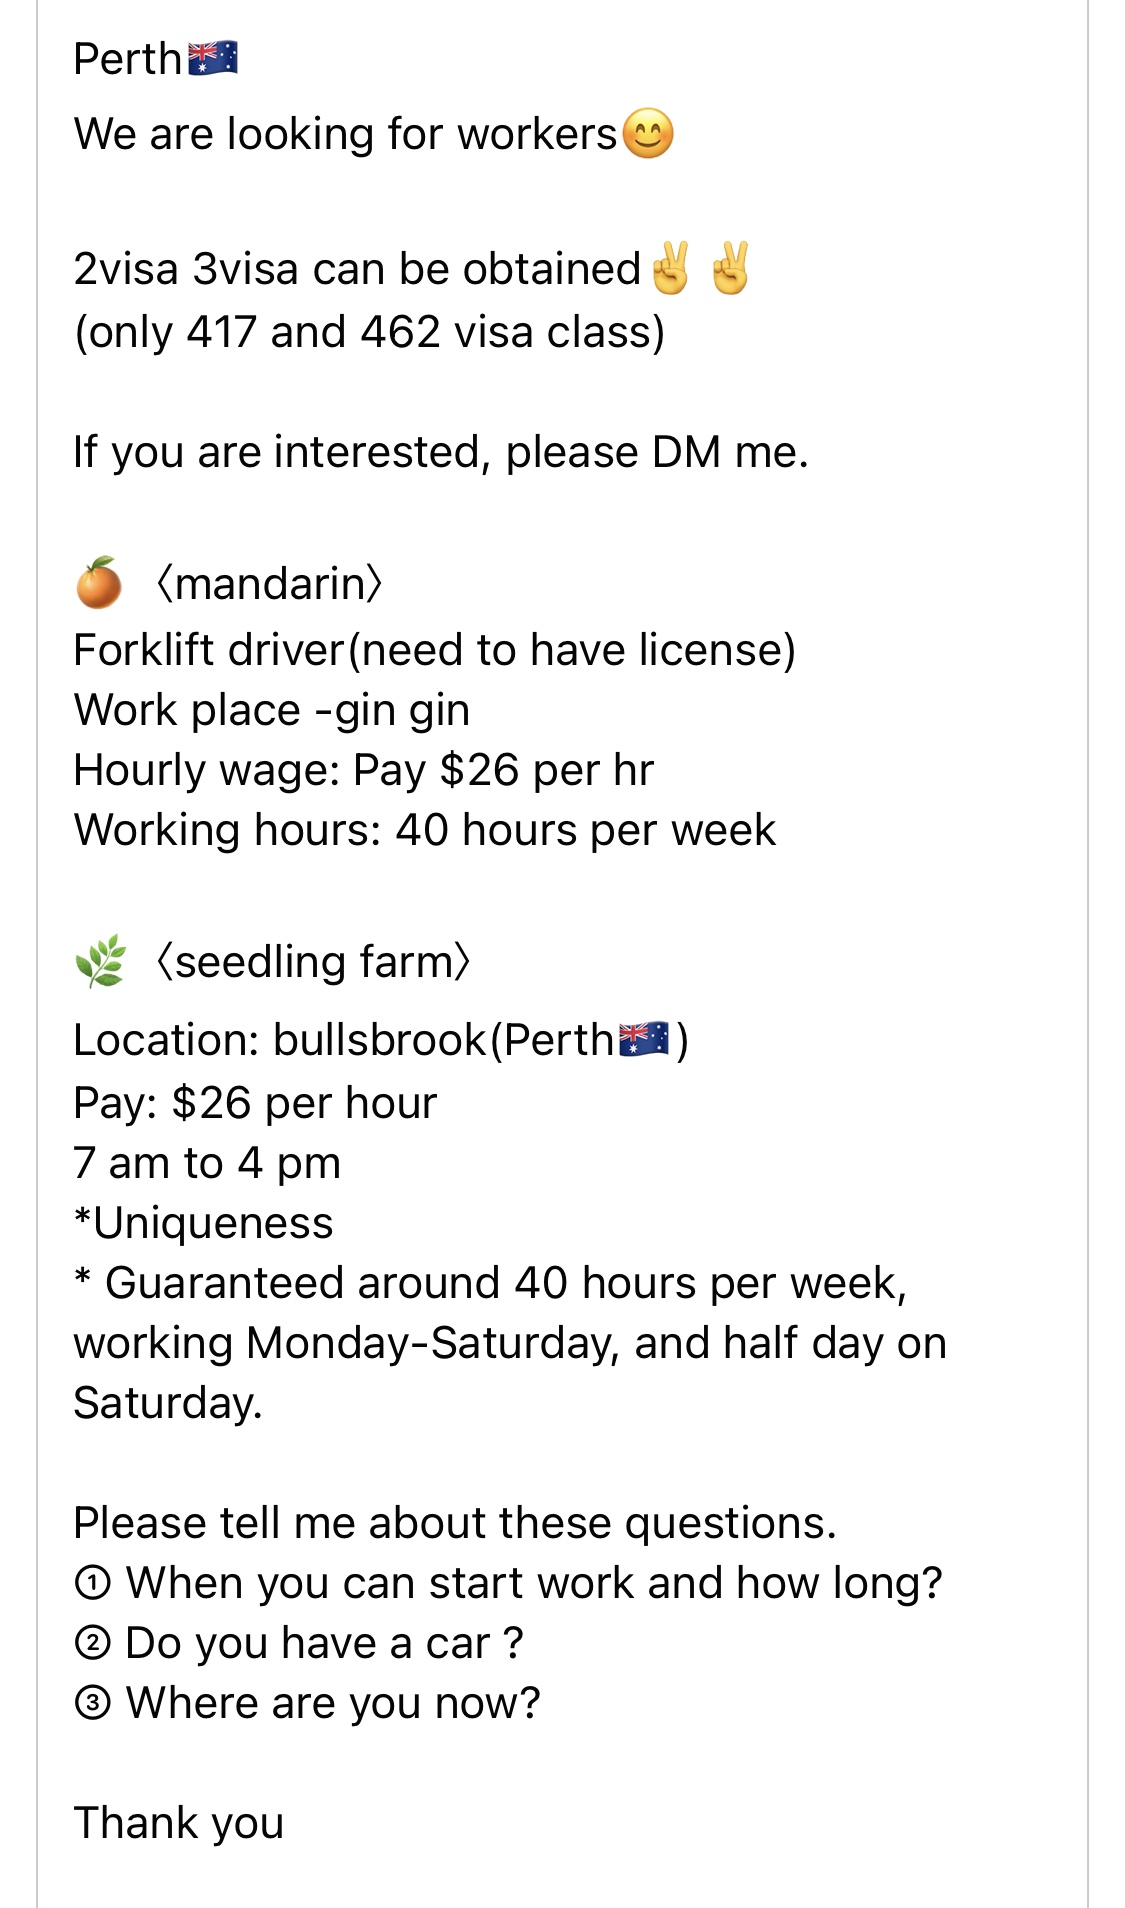Tap the mandarin orange emoji
The height and width of the screenshot is (1908, 1125).
point(99,583)
